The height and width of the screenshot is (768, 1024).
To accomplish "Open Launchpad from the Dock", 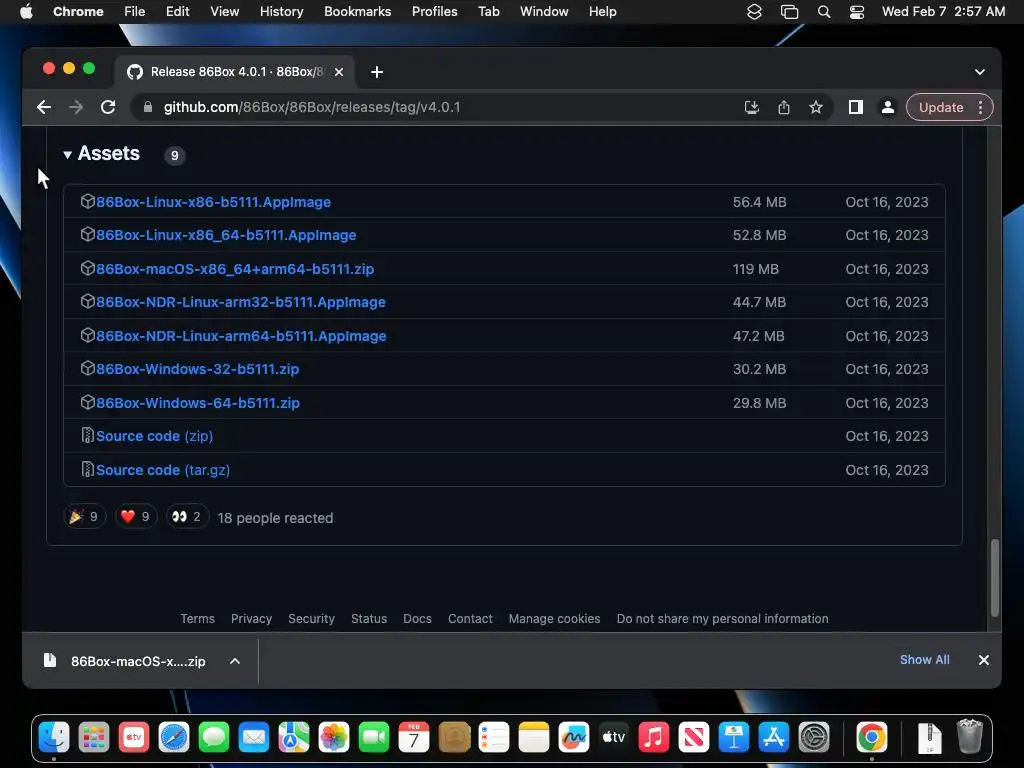I will coord(94,738).
